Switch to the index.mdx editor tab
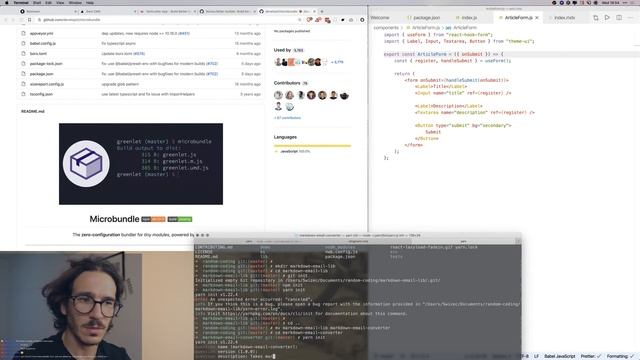Viewport: 640px width, 360px height. (562, 18)
